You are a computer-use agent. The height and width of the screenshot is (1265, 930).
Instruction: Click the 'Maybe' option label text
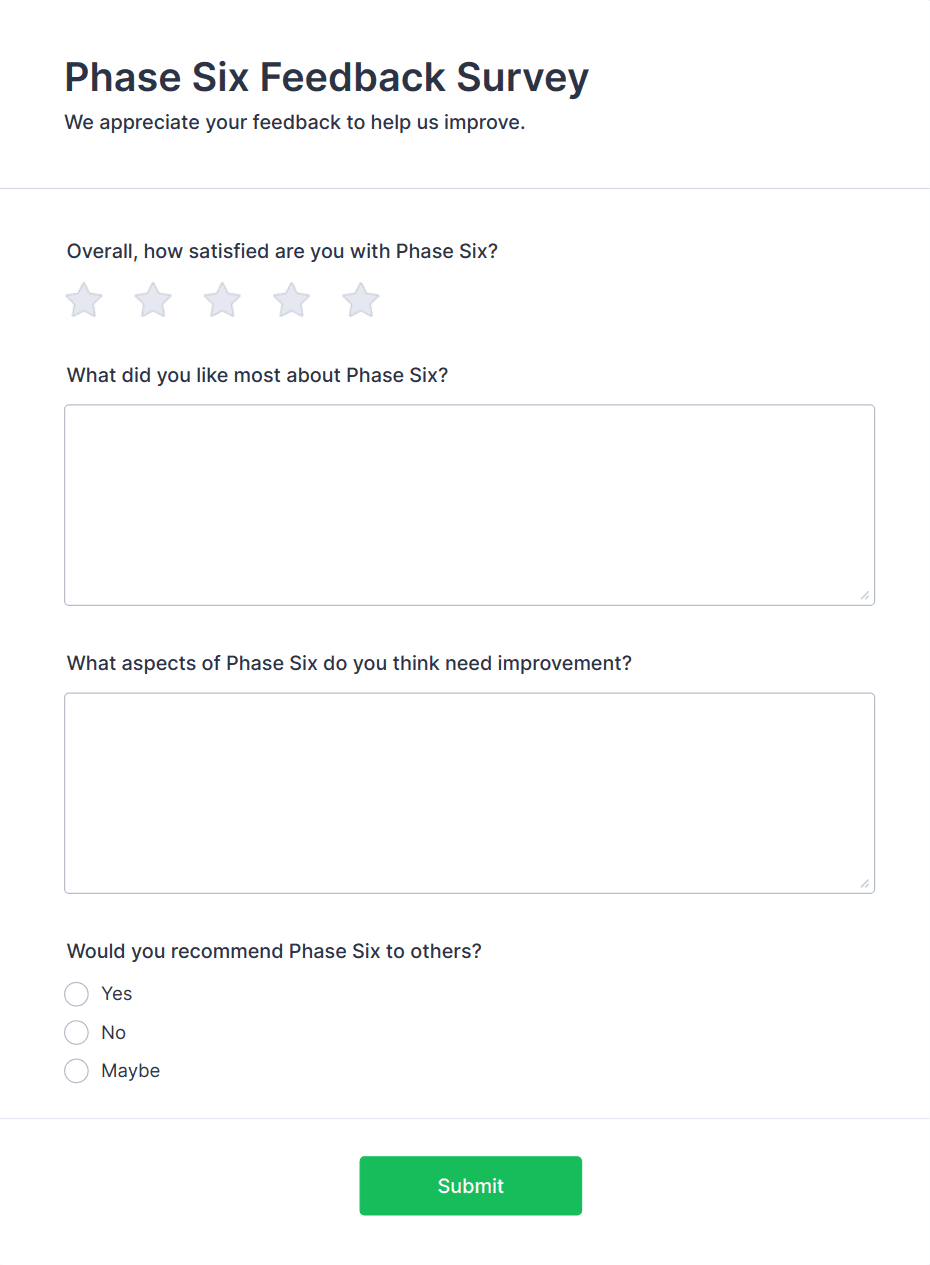pyautogui.click(x=130, y=1071)
